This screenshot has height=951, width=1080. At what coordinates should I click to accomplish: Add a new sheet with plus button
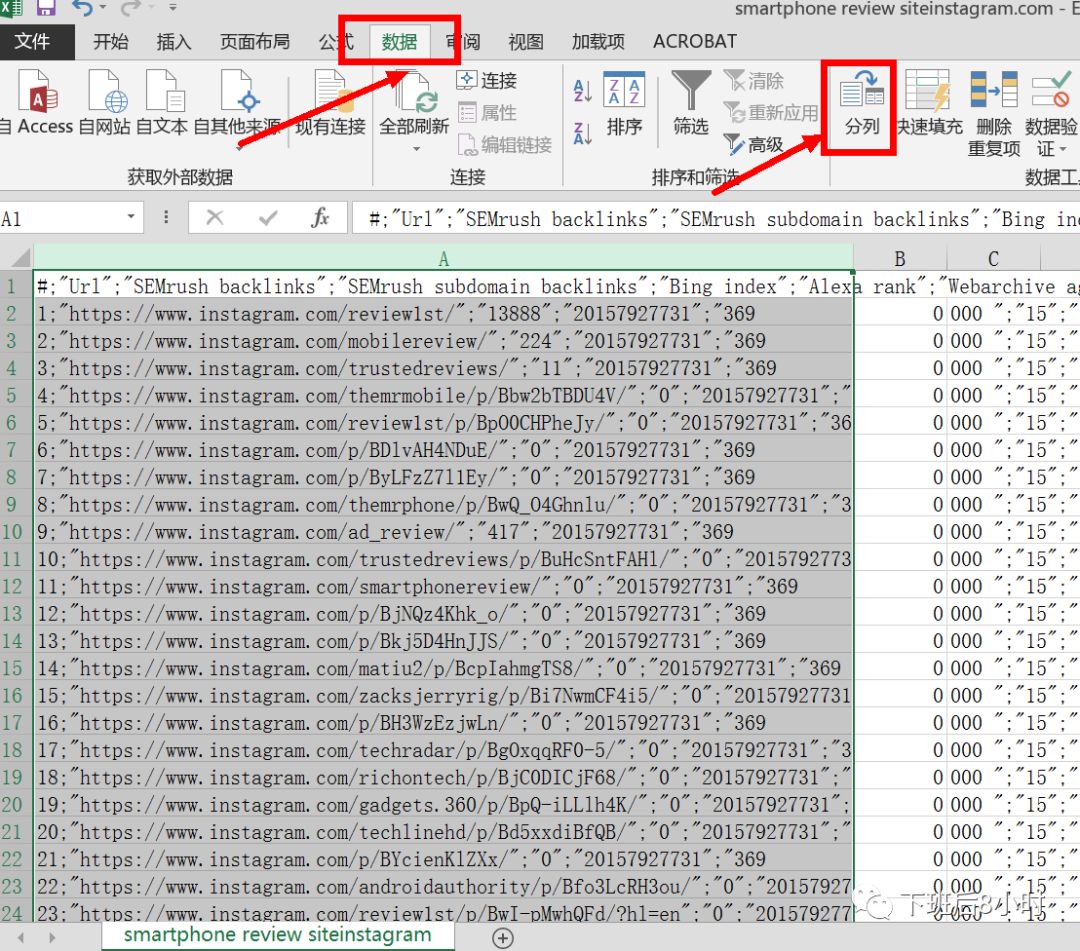pos(503,937)
